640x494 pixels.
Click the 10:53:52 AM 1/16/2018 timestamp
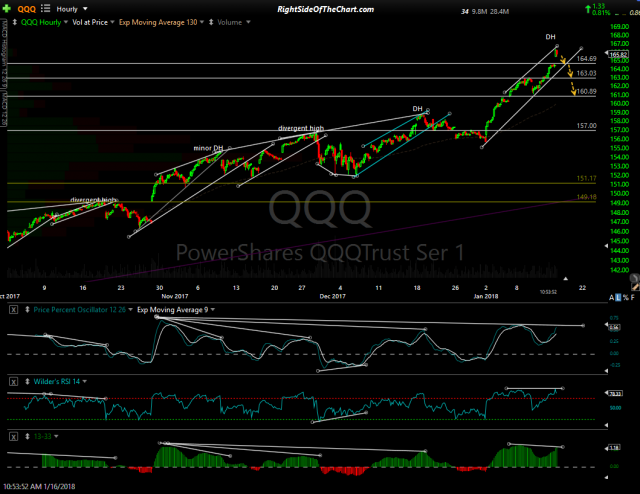[39, 486]
